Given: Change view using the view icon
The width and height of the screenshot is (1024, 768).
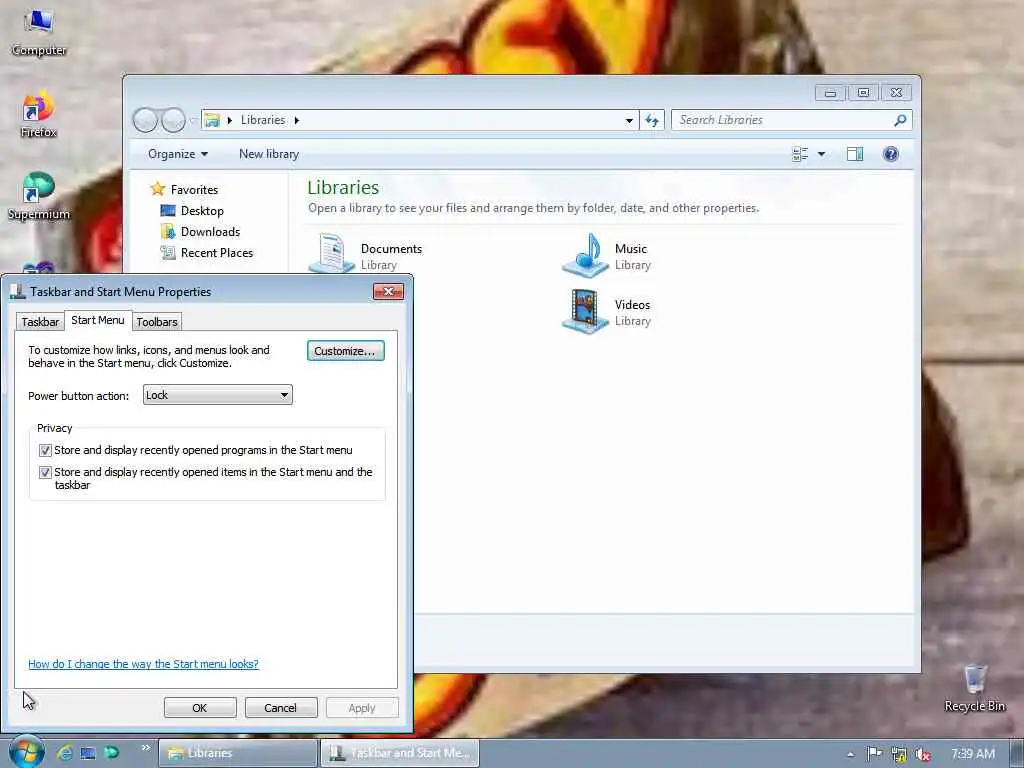Looking at the screenshot, I should [x=800, y=154].
